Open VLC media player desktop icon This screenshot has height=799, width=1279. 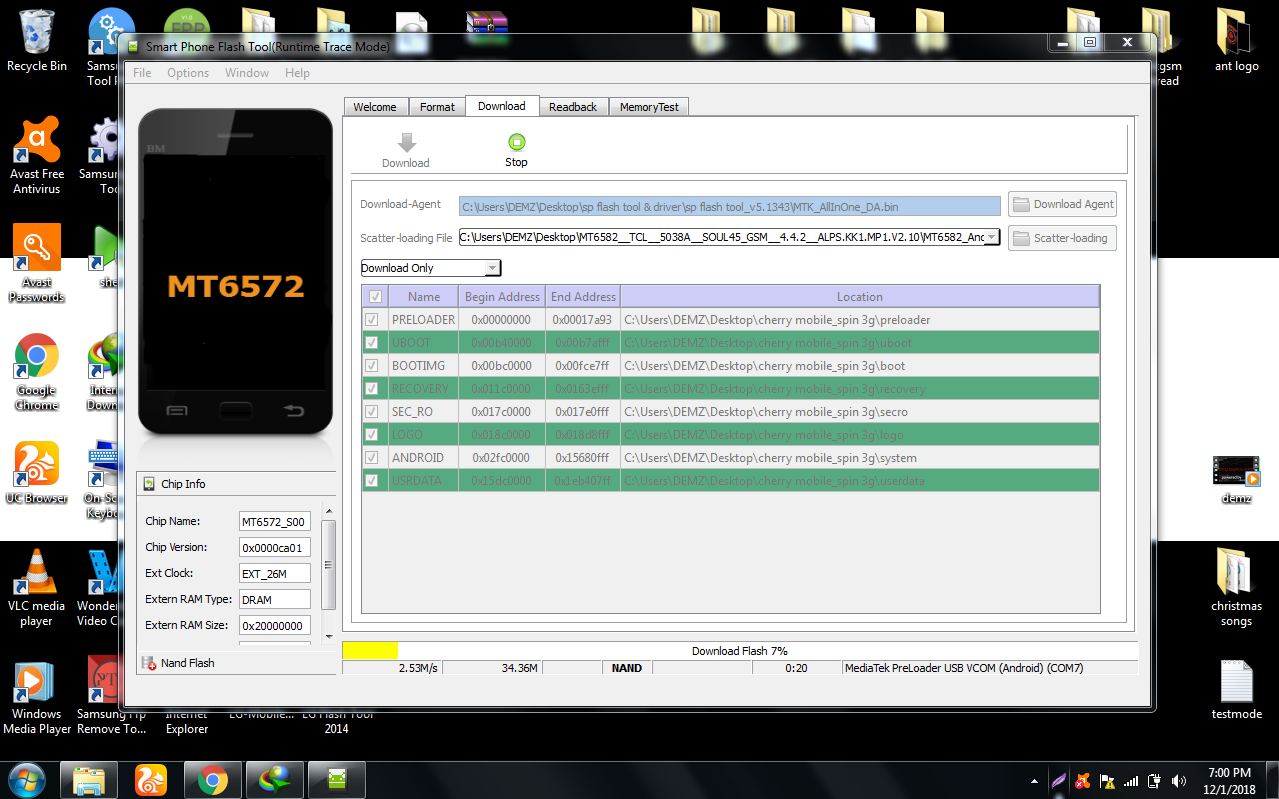tap(36, 588)
